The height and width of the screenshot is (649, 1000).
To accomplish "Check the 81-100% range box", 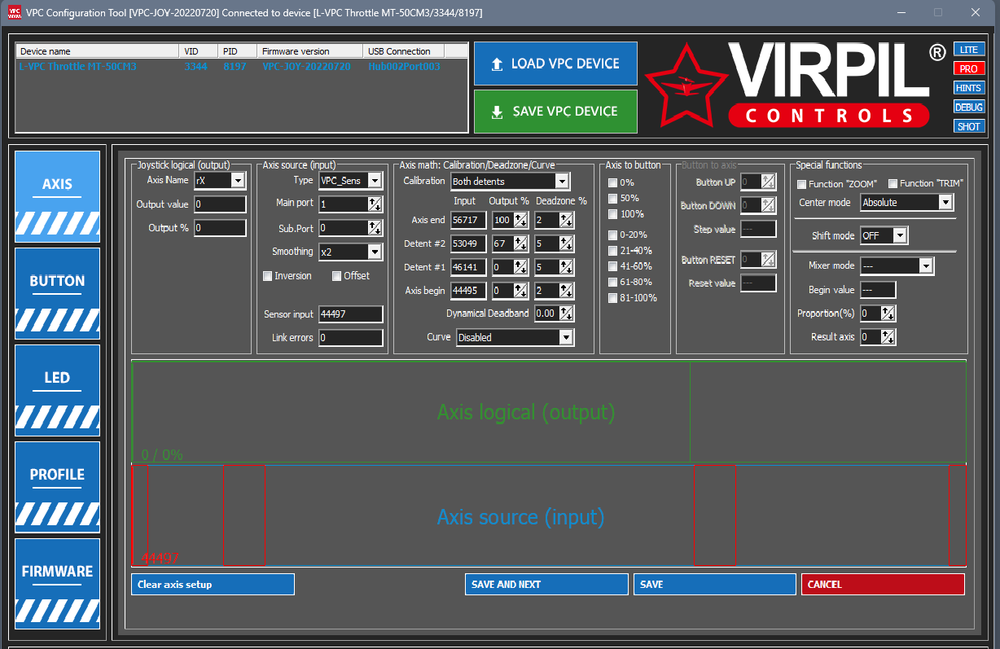I will [x=613, y=298].
